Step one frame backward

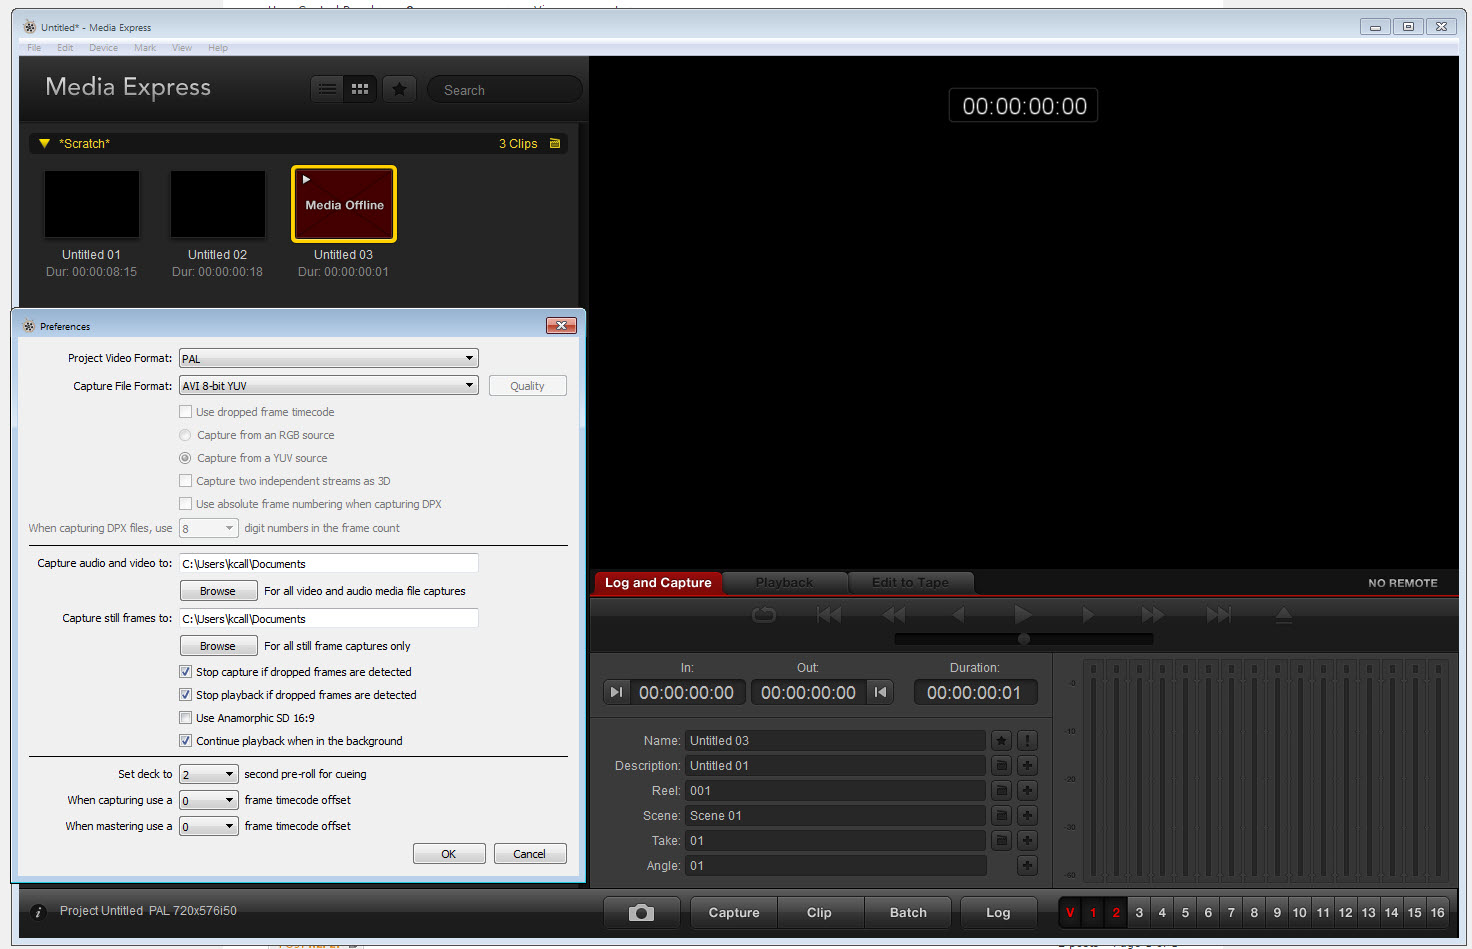point(958,614)
